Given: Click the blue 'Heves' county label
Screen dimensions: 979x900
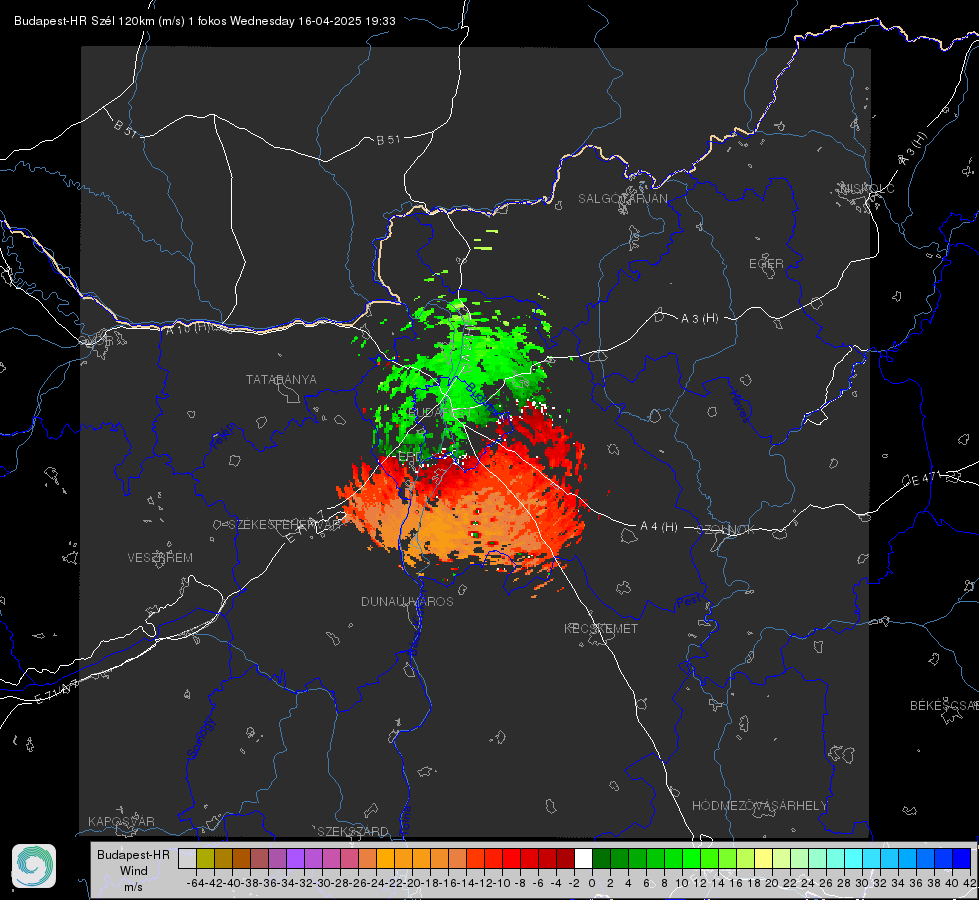Looking at the screenshot, I should click(738, 405).
